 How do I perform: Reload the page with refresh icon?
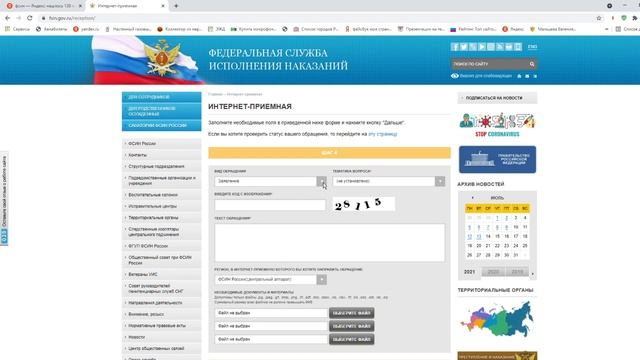click(30, 18)
